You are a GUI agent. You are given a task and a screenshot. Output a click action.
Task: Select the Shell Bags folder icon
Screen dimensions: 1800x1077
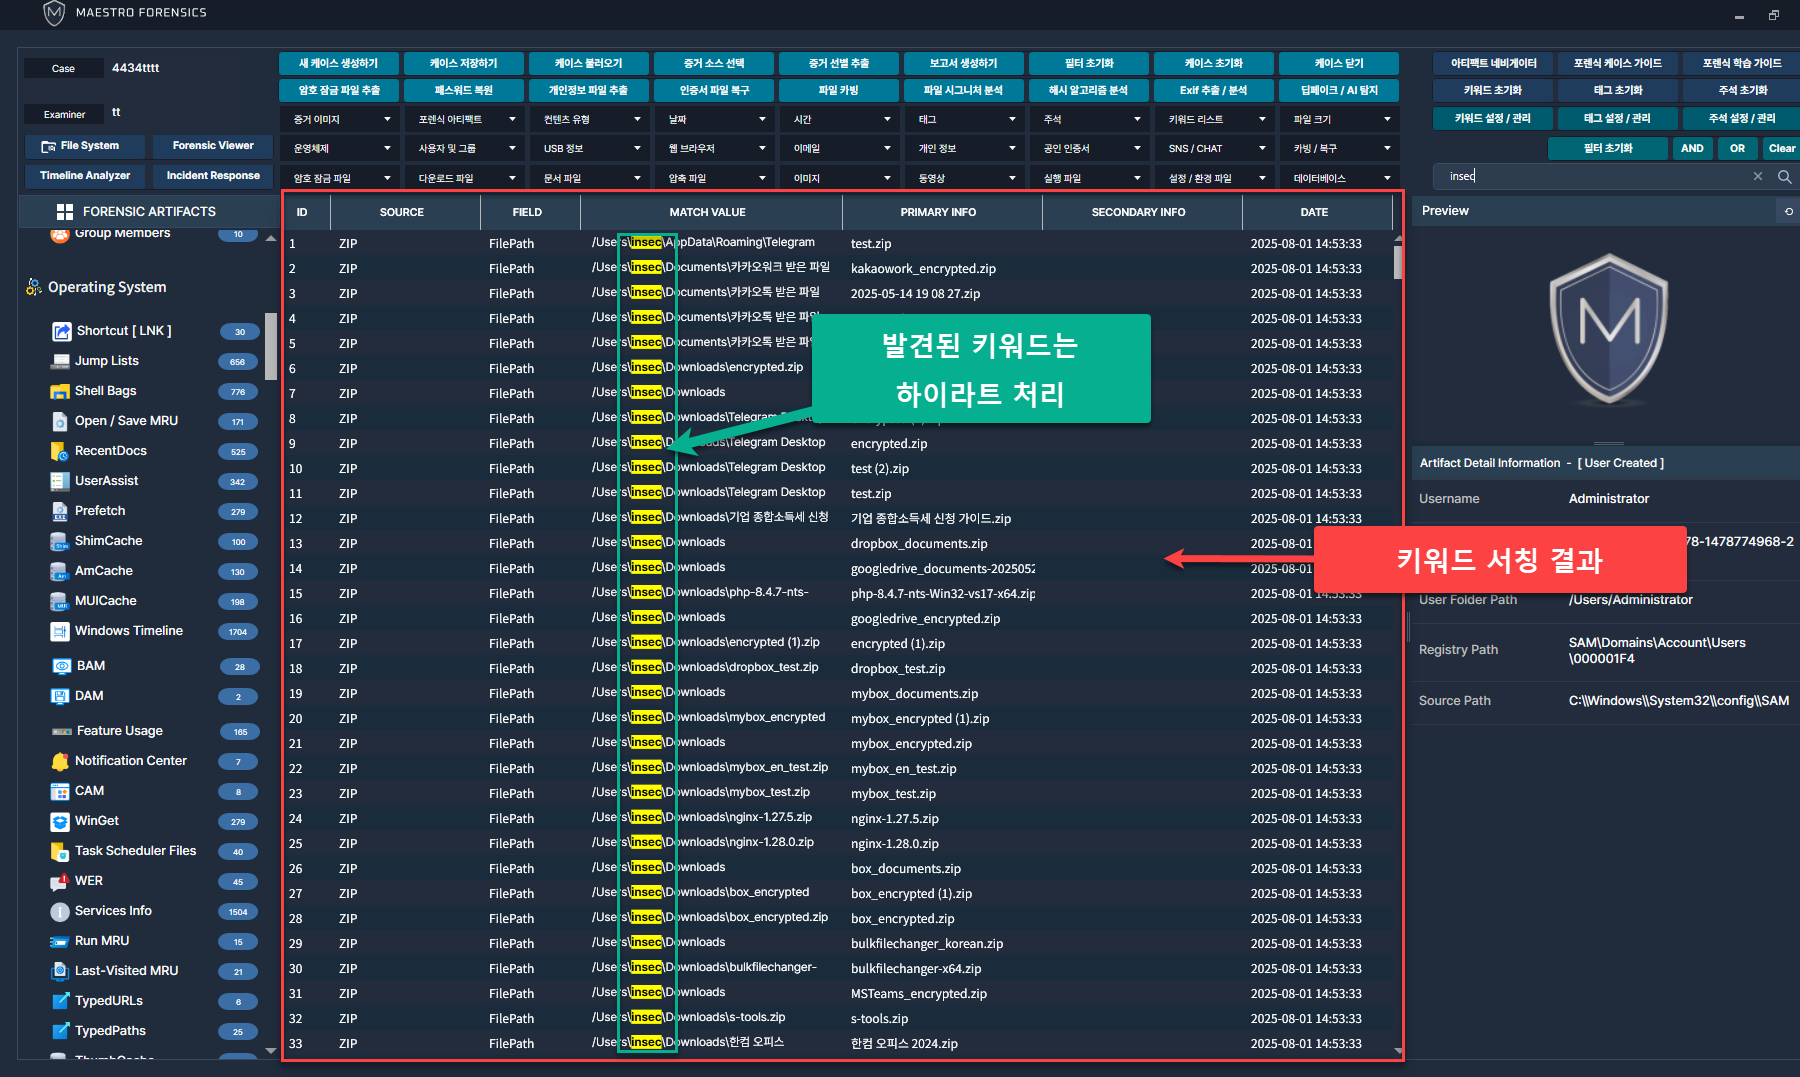click(60, 391)
